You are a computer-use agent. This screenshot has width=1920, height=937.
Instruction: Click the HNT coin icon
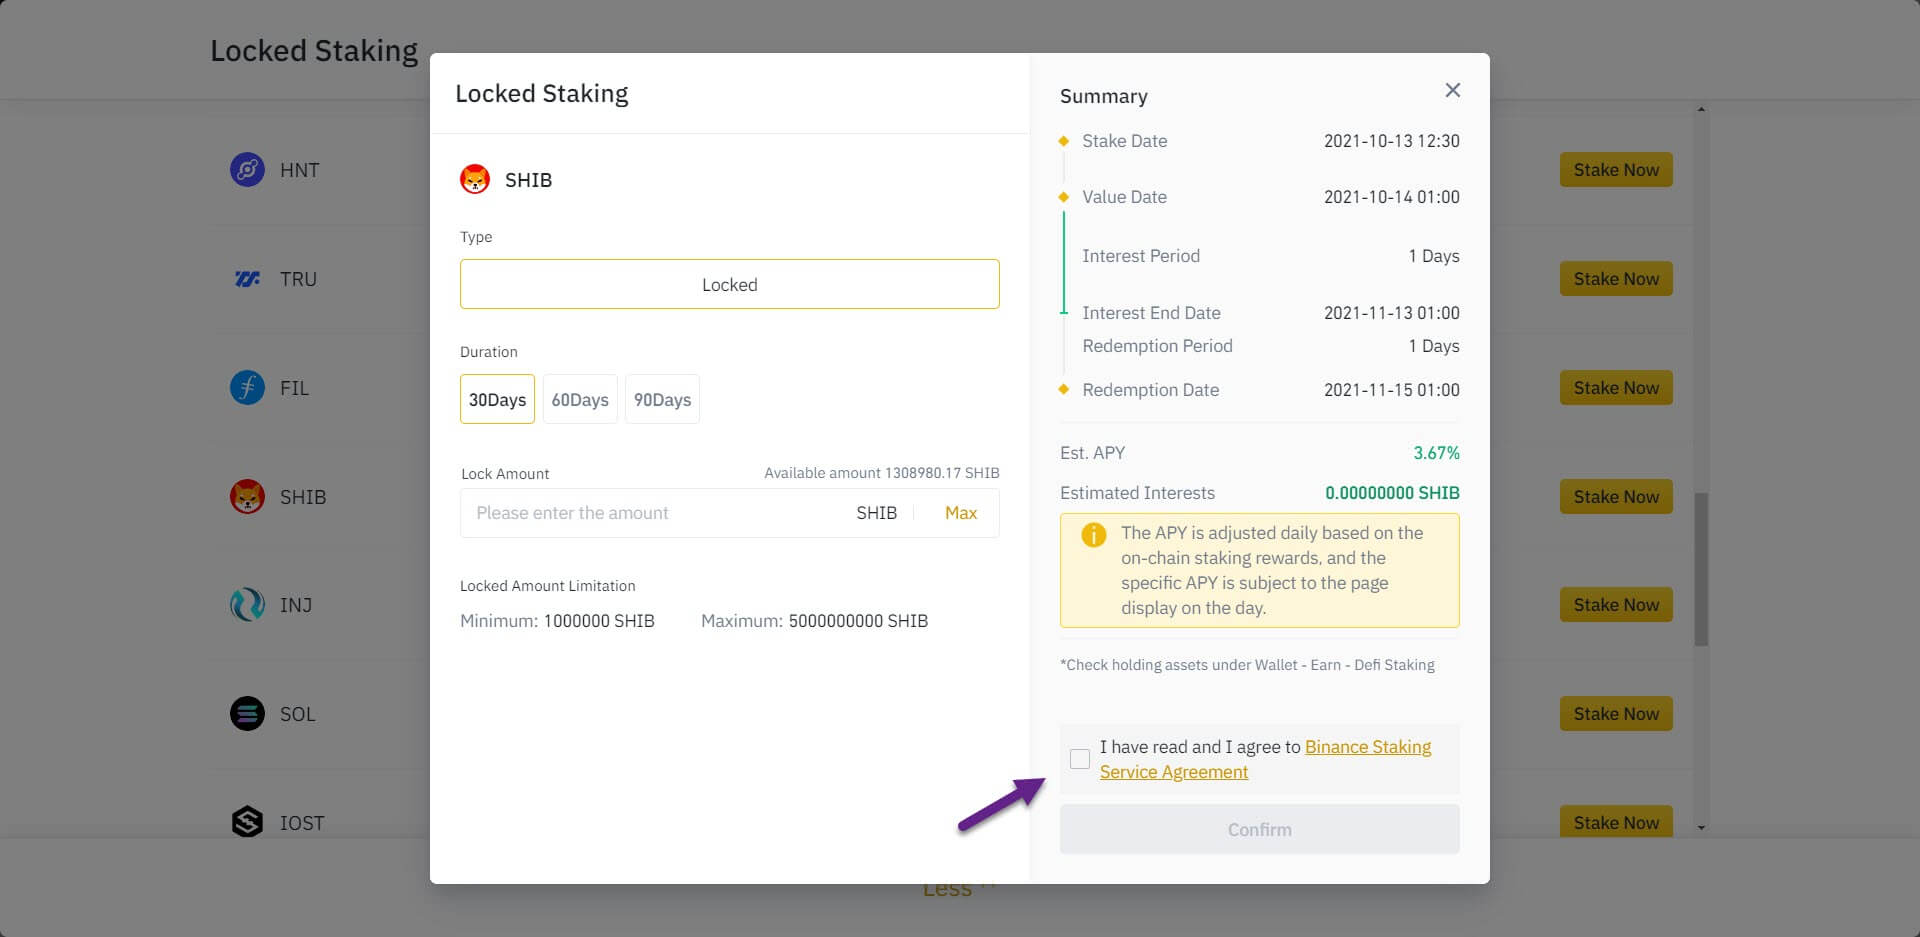point(247,170)
